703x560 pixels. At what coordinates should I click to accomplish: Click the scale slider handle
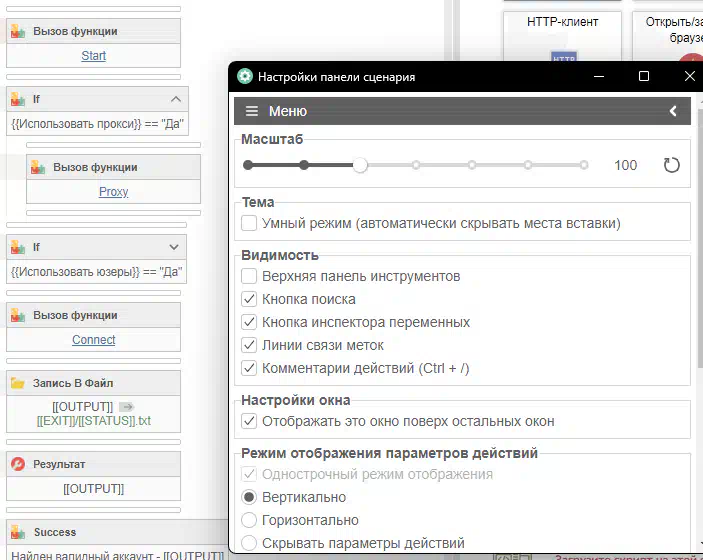360,165
